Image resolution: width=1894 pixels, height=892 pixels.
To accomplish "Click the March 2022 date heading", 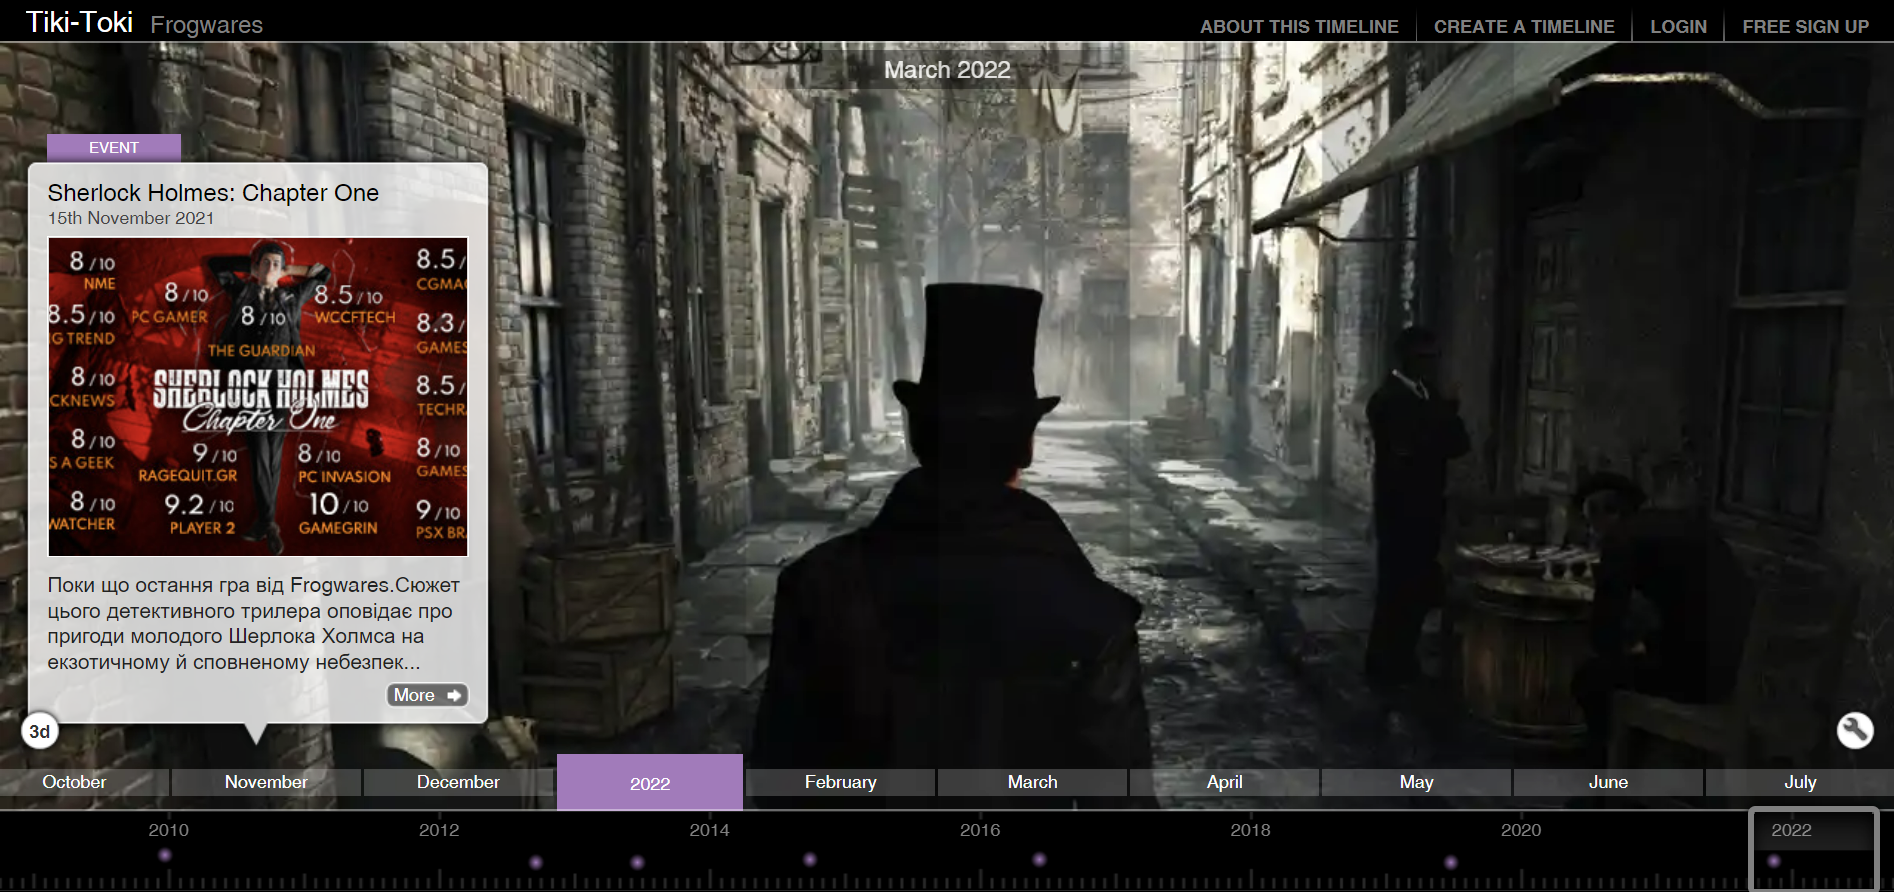I will coord(947,70).
